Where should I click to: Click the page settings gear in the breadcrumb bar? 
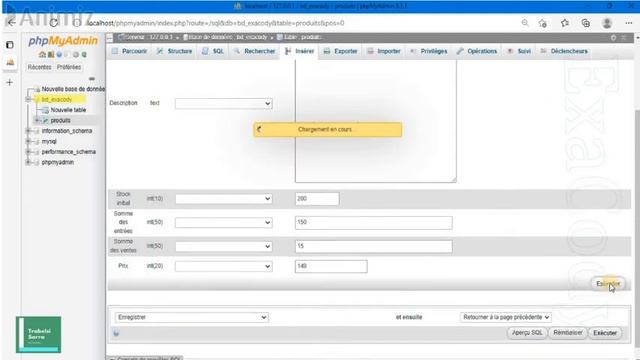pos(613,38)
